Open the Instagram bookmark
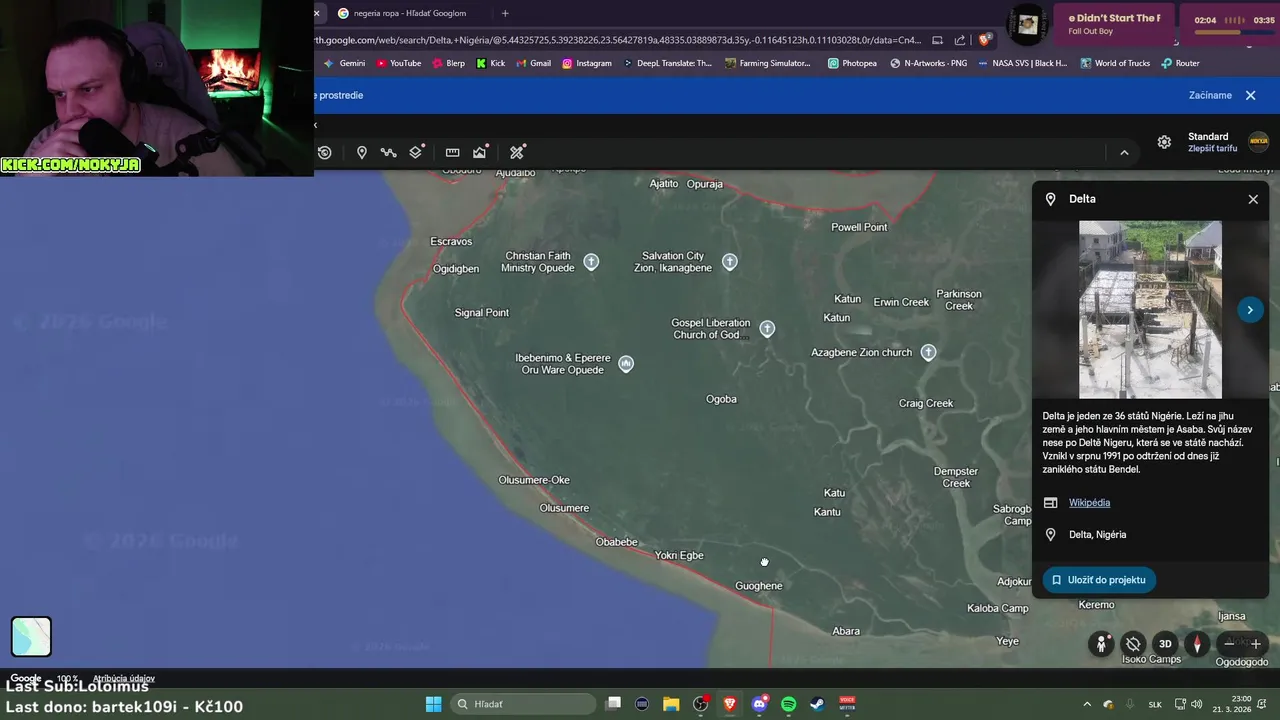This screenshot has height=720, width=1280. [x=587, y=63]
